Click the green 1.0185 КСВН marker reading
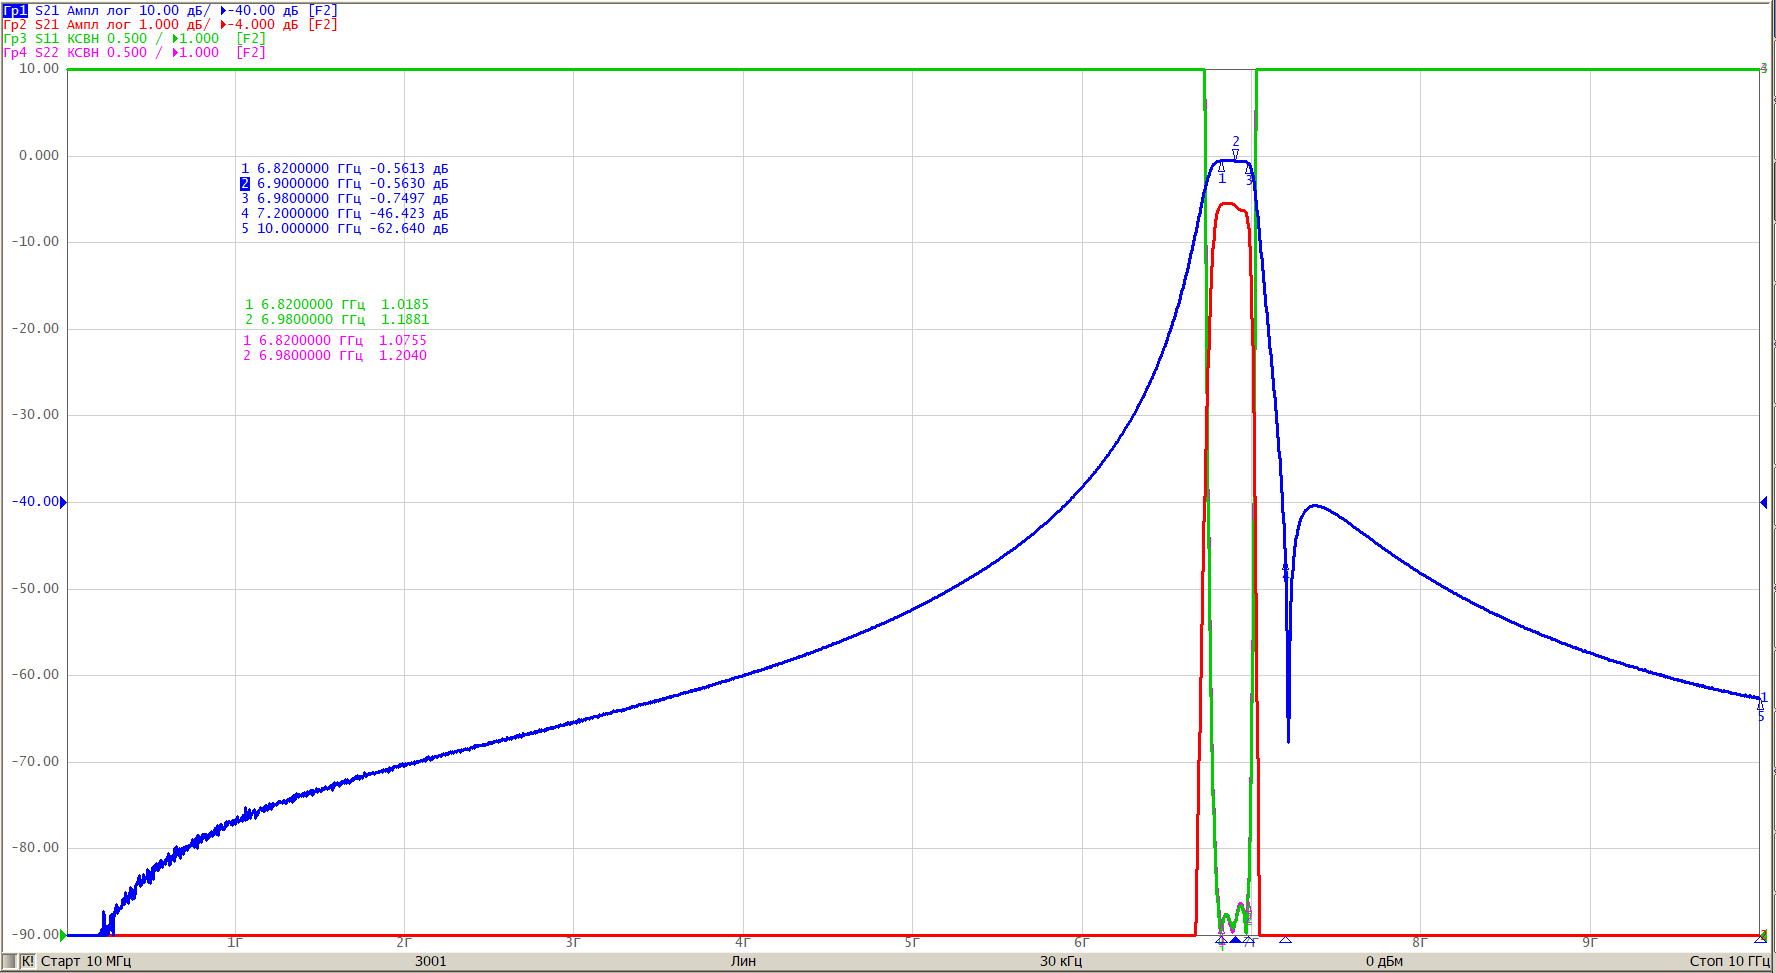 tap(404, 305)
